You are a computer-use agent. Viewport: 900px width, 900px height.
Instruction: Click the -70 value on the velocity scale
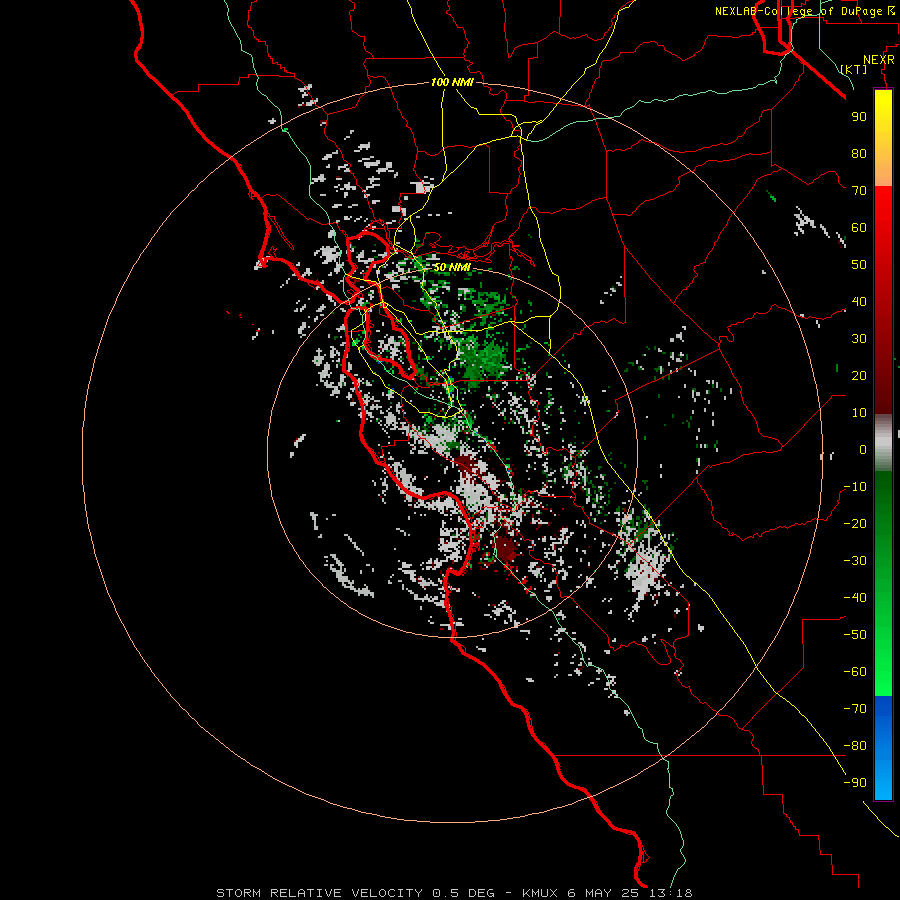[x=855, y=709]
